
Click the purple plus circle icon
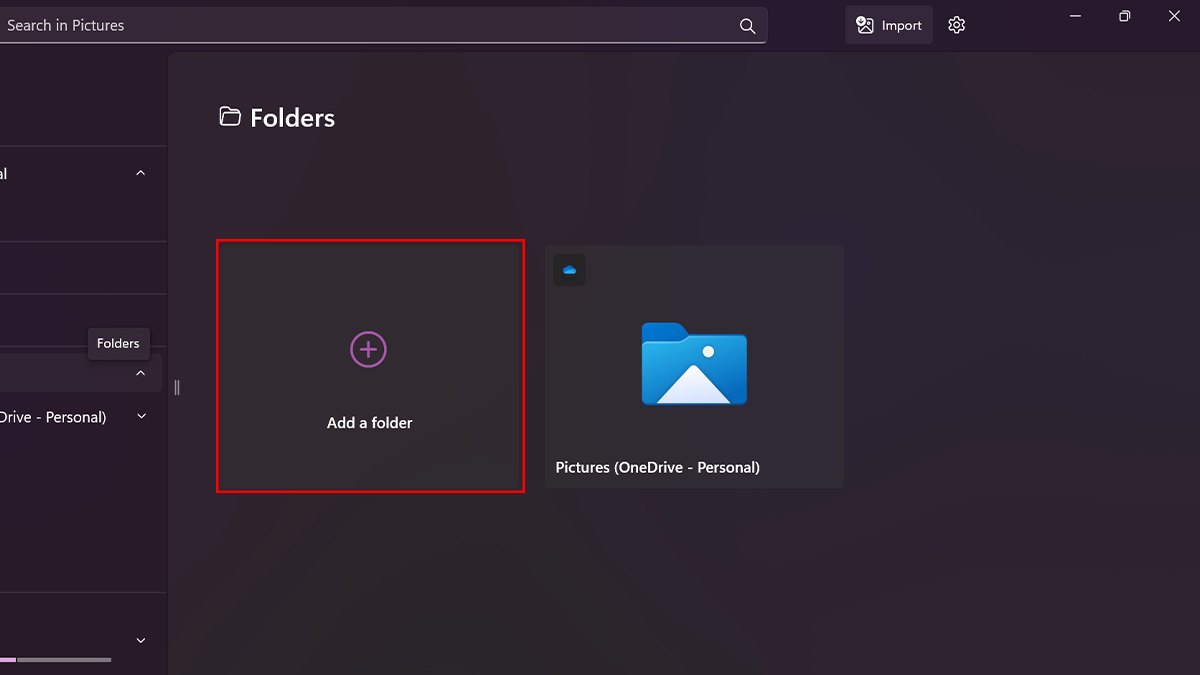[368, 349]
